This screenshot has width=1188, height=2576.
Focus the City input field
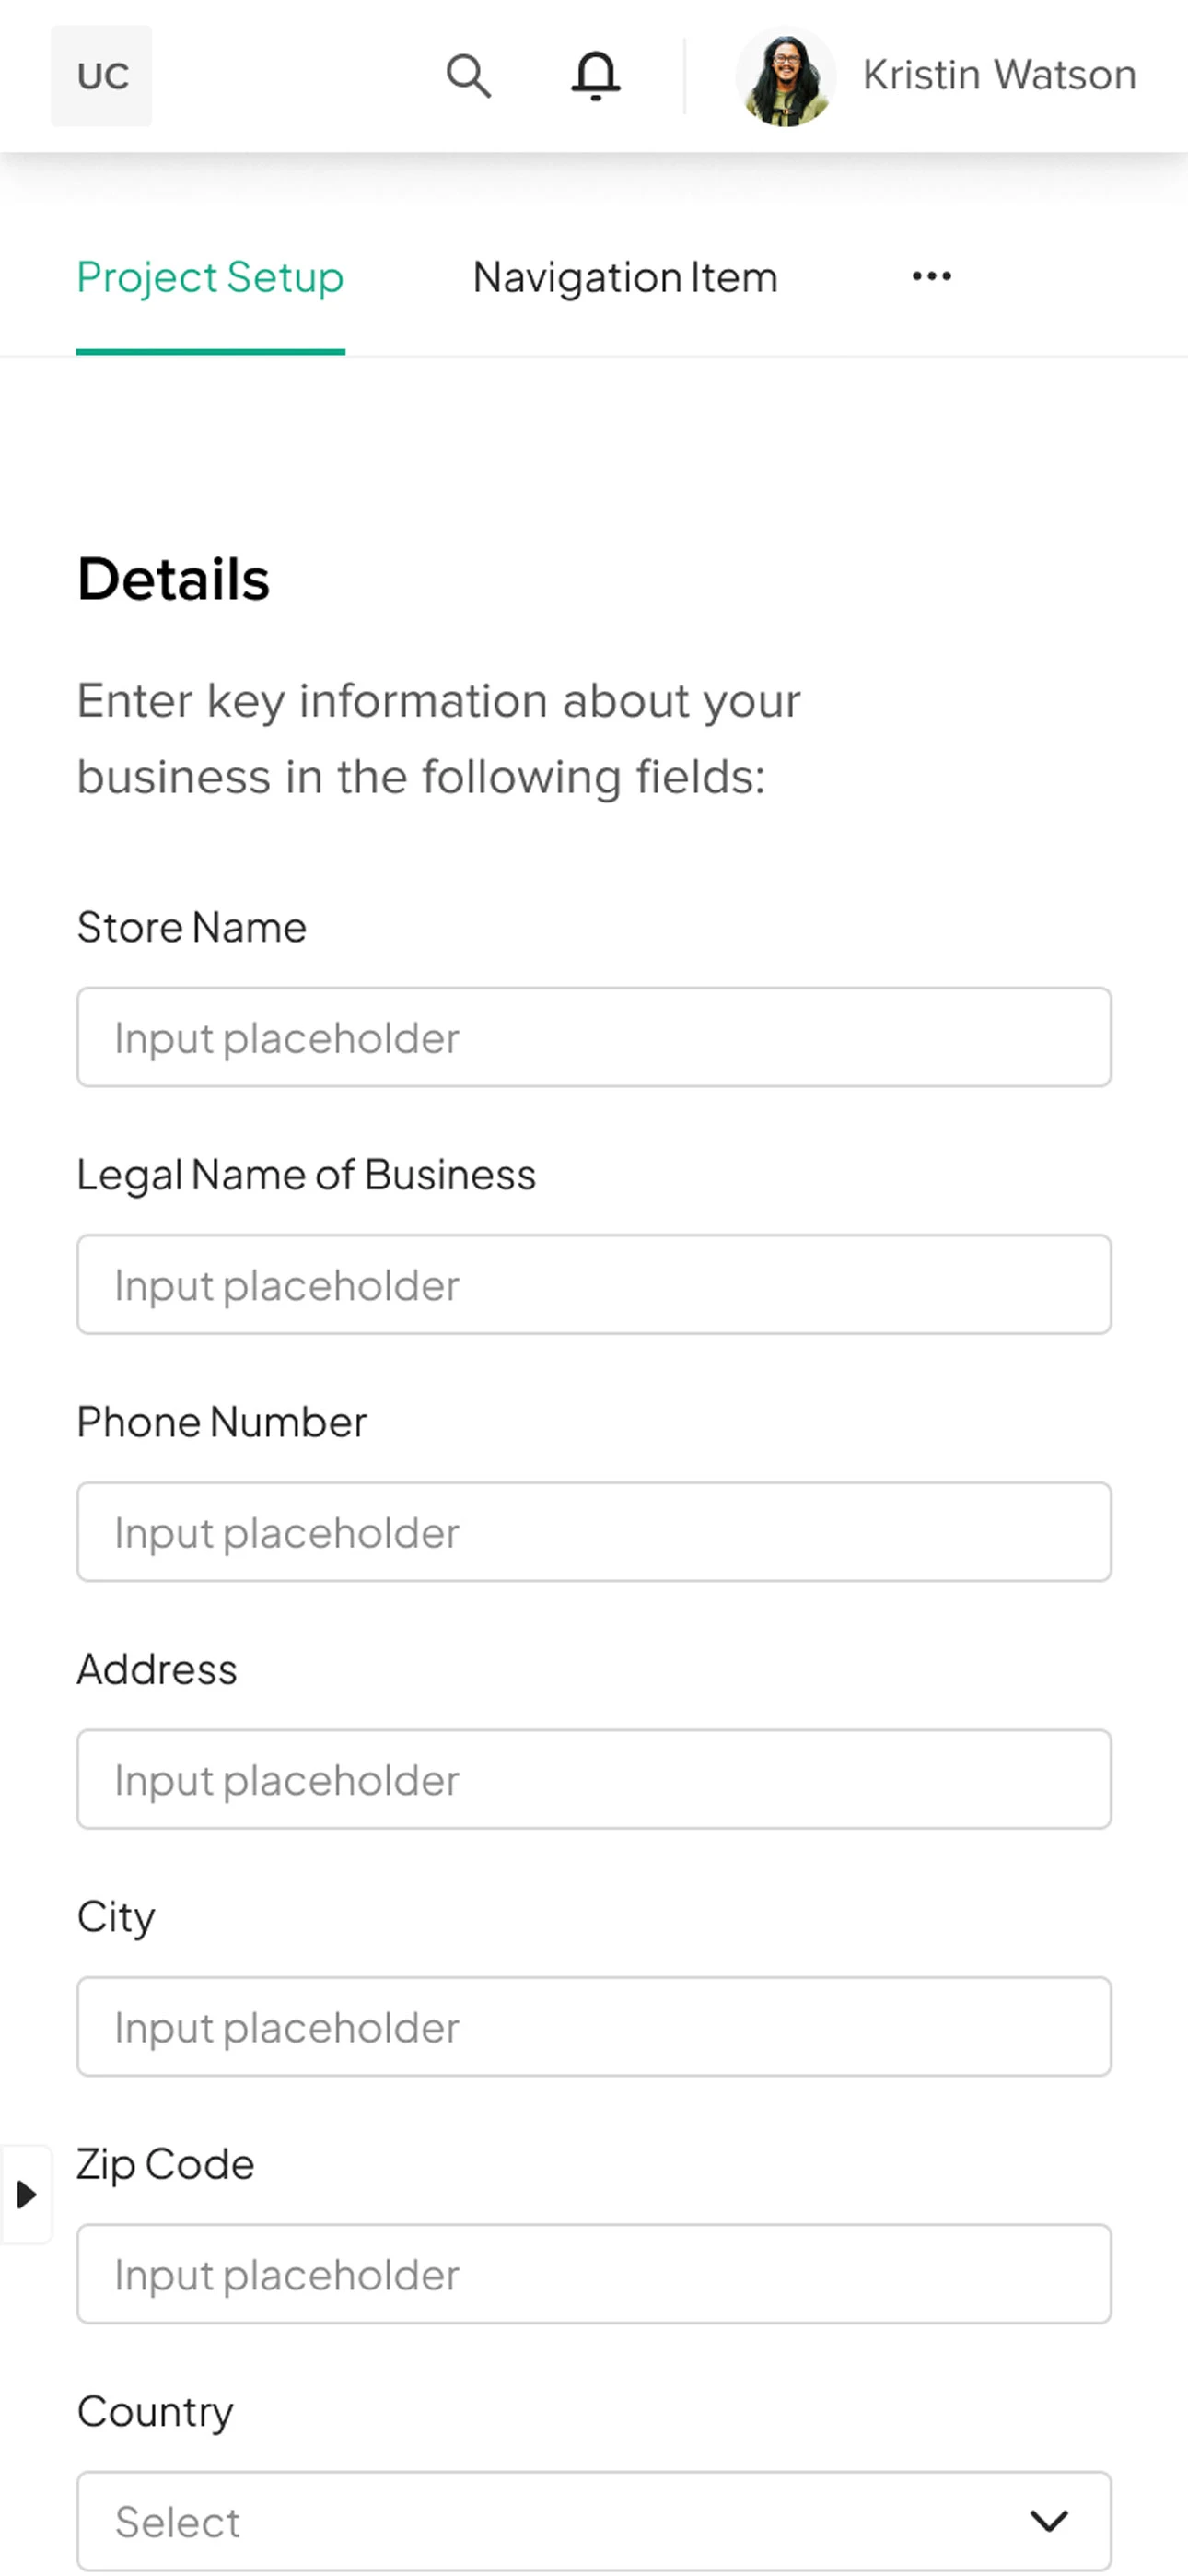[594, 2025]
